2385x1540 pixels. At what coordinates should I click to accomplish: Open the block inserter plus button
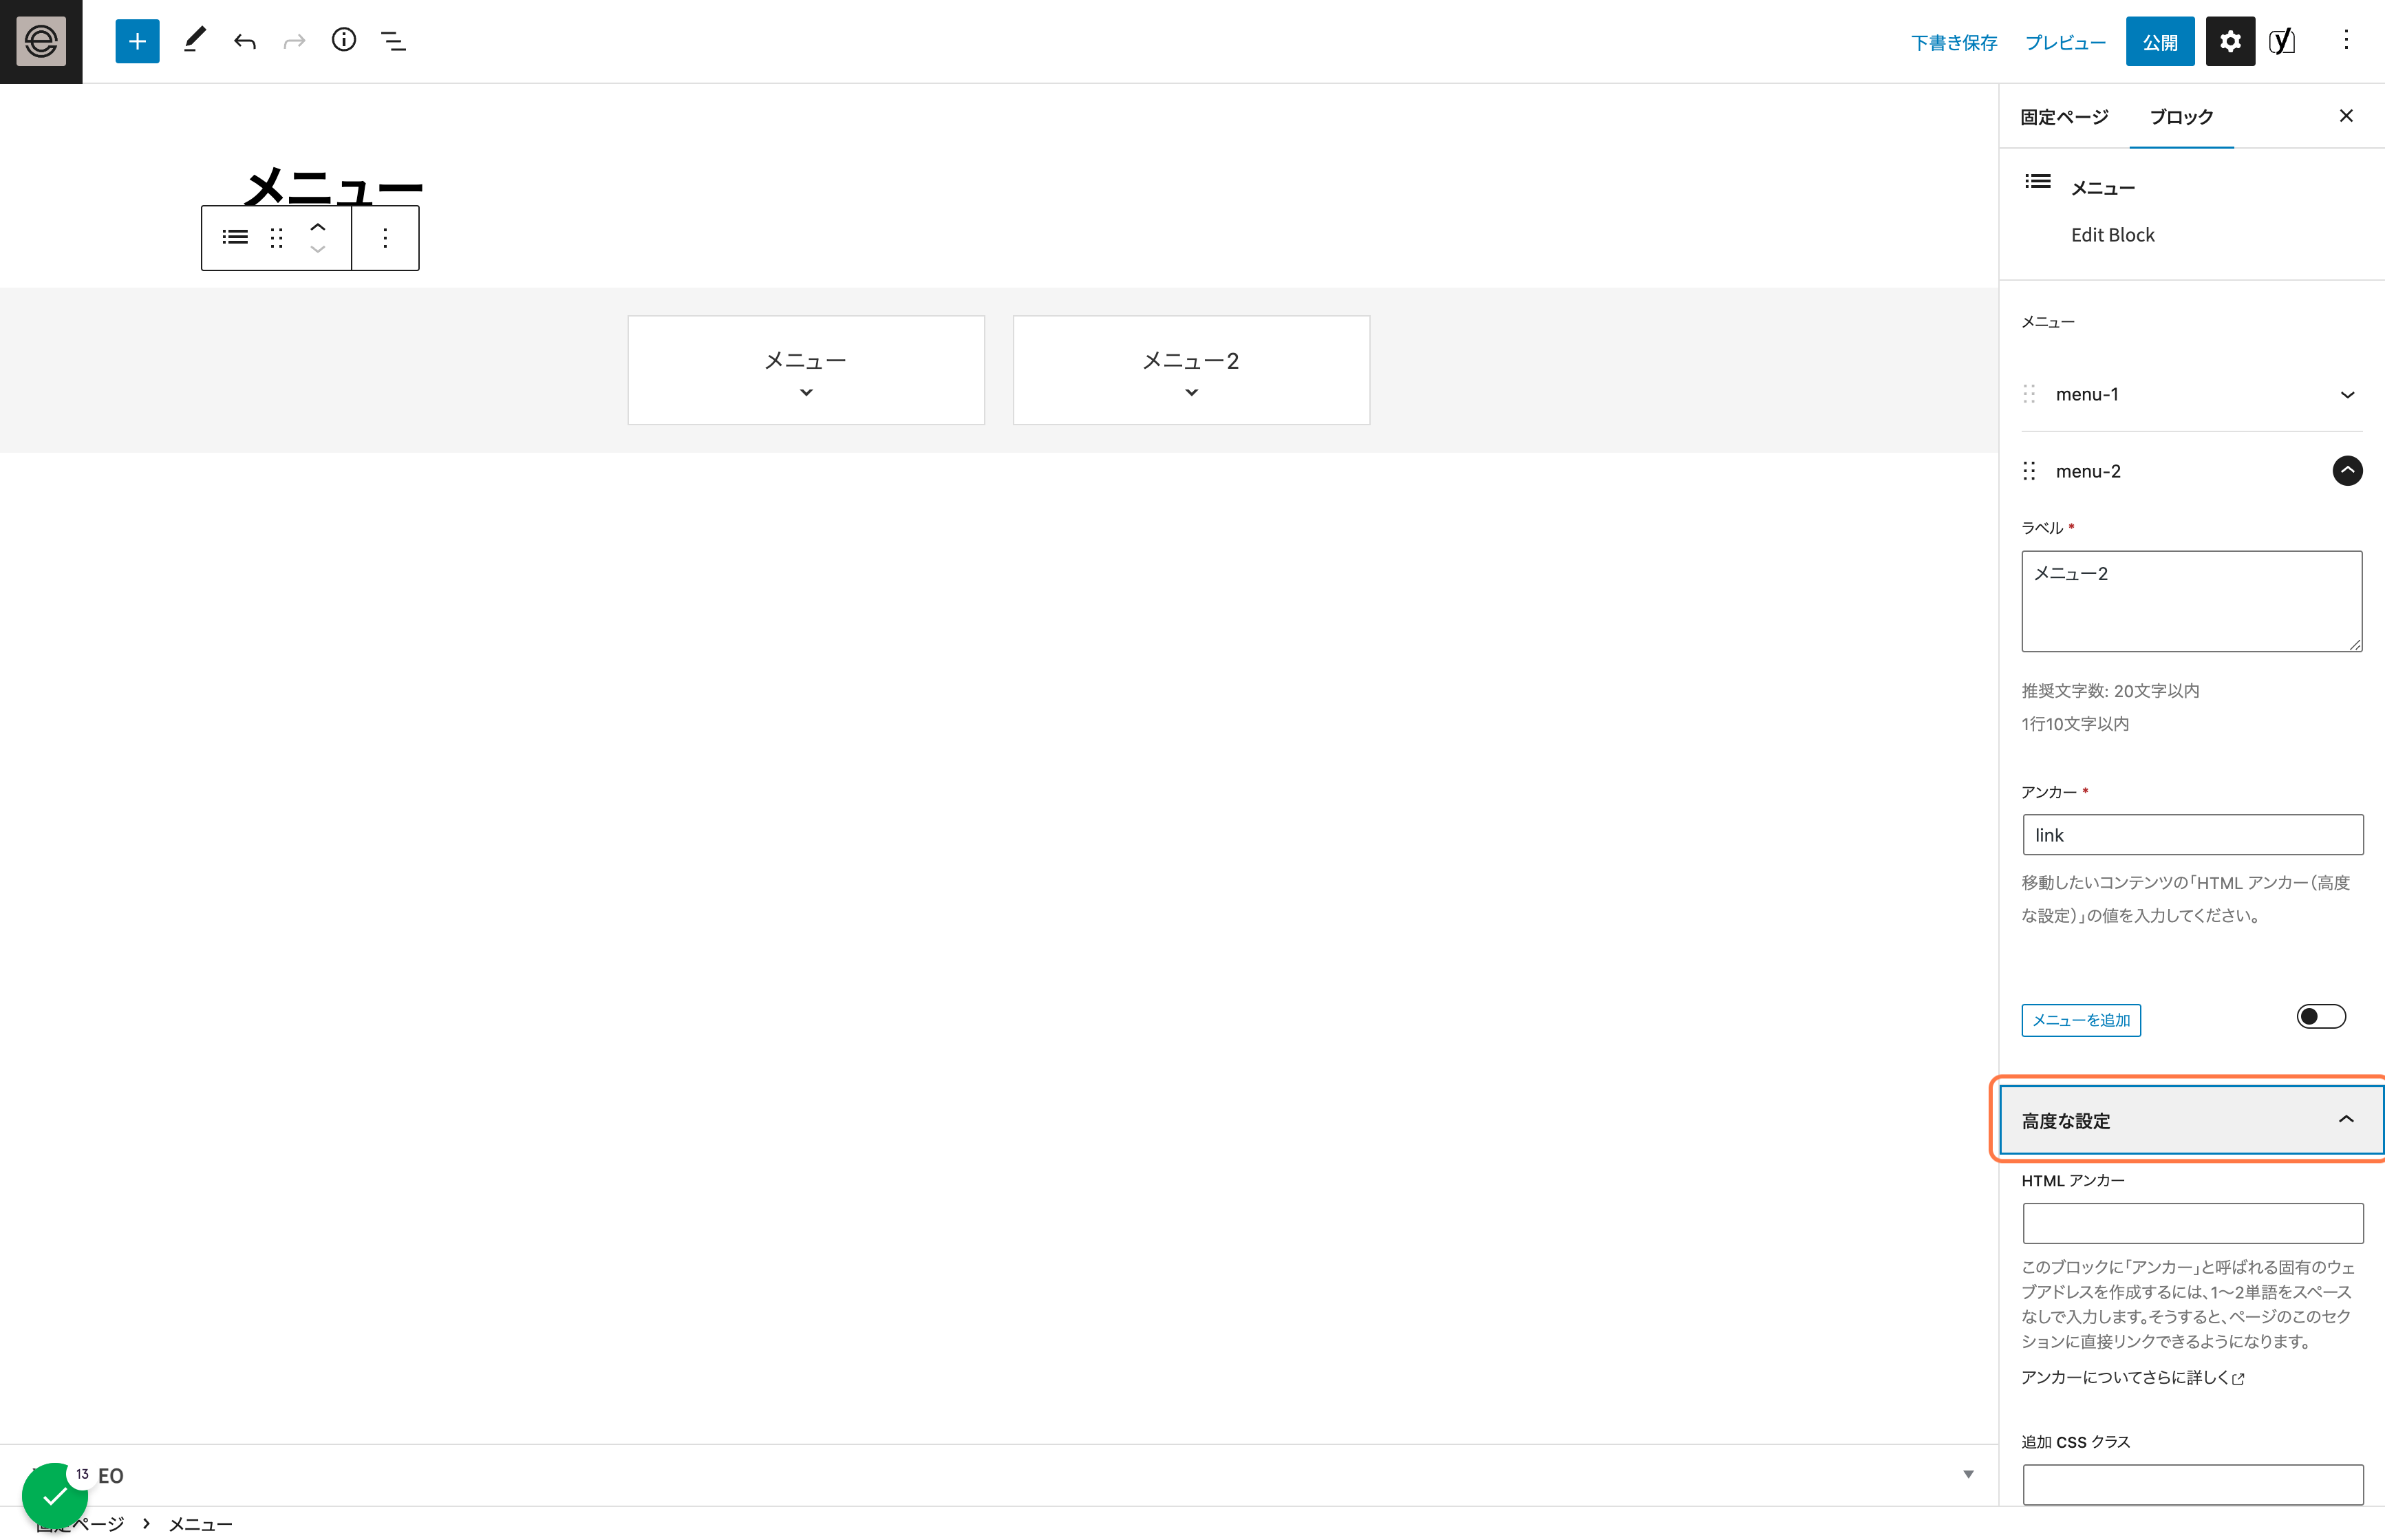point(137,41)
